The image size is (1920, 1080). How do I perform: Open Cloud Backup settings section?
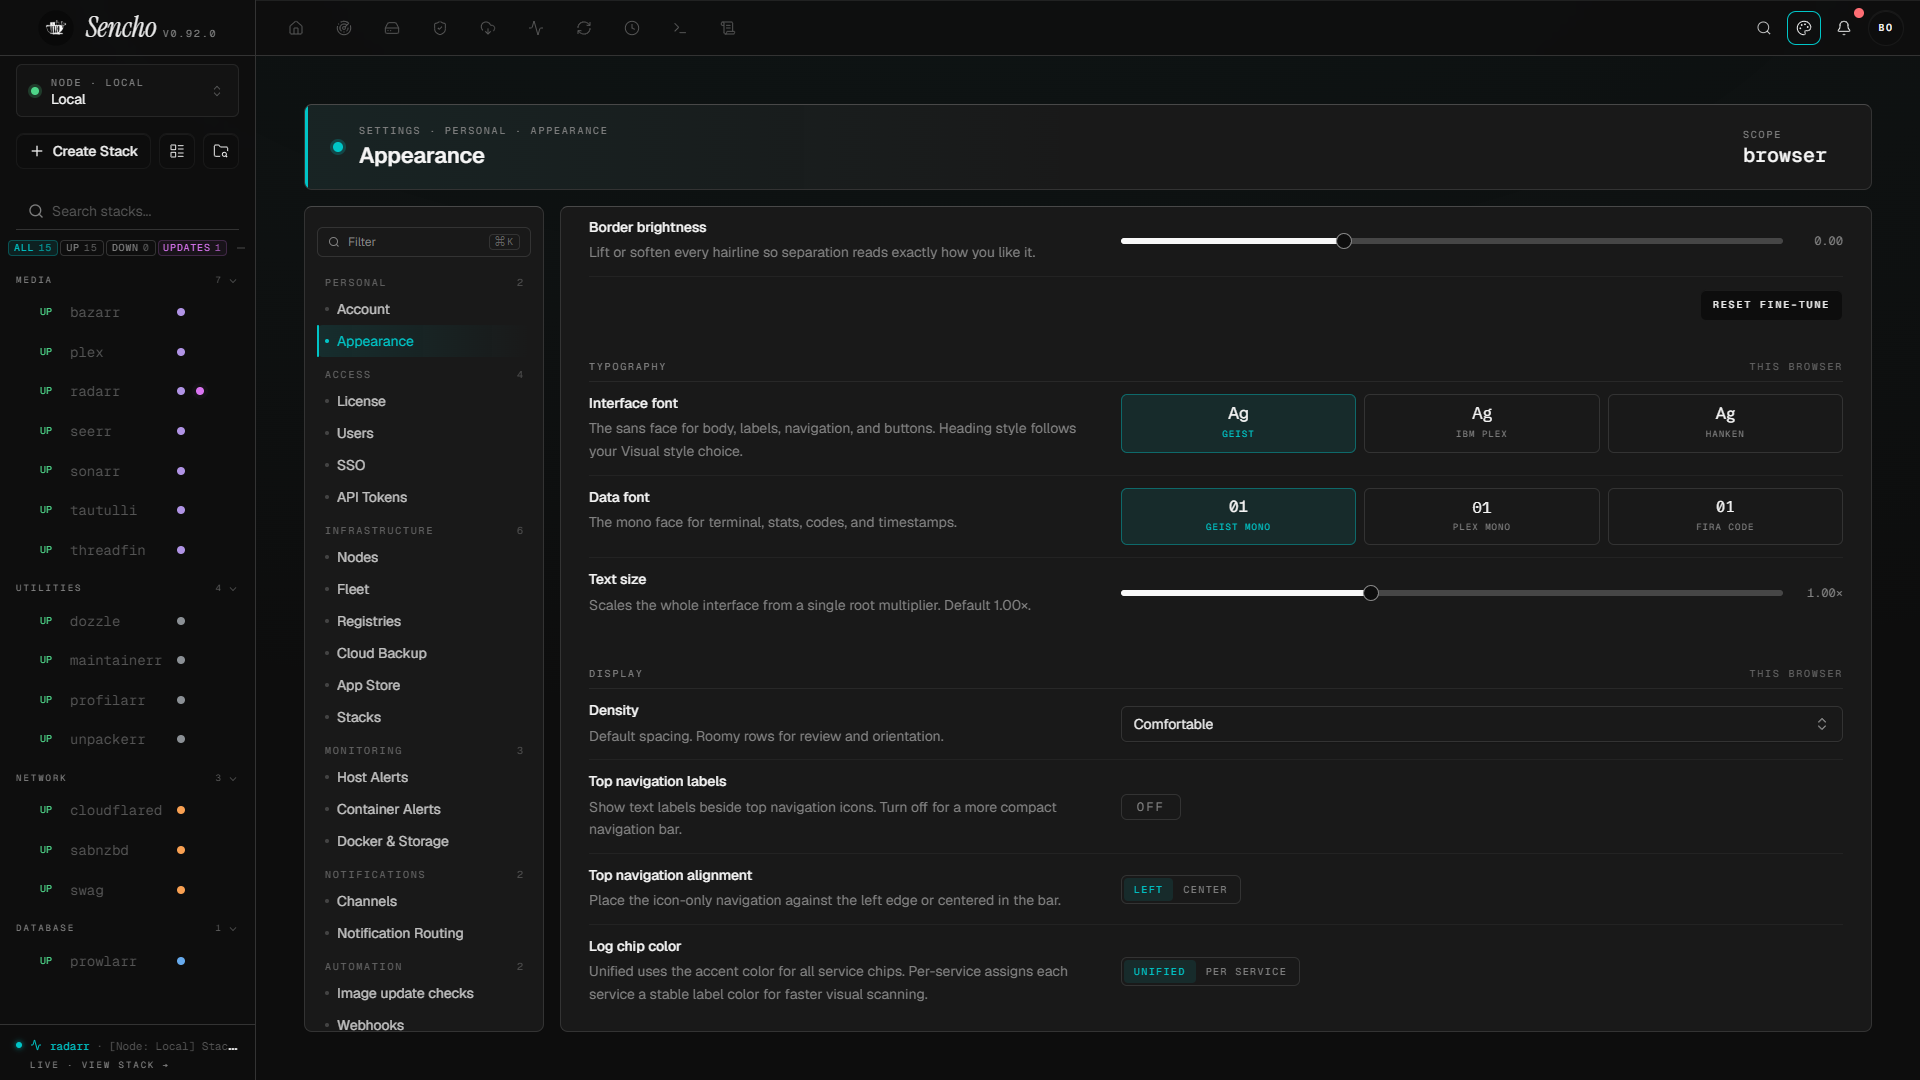[x=382, y=654]
